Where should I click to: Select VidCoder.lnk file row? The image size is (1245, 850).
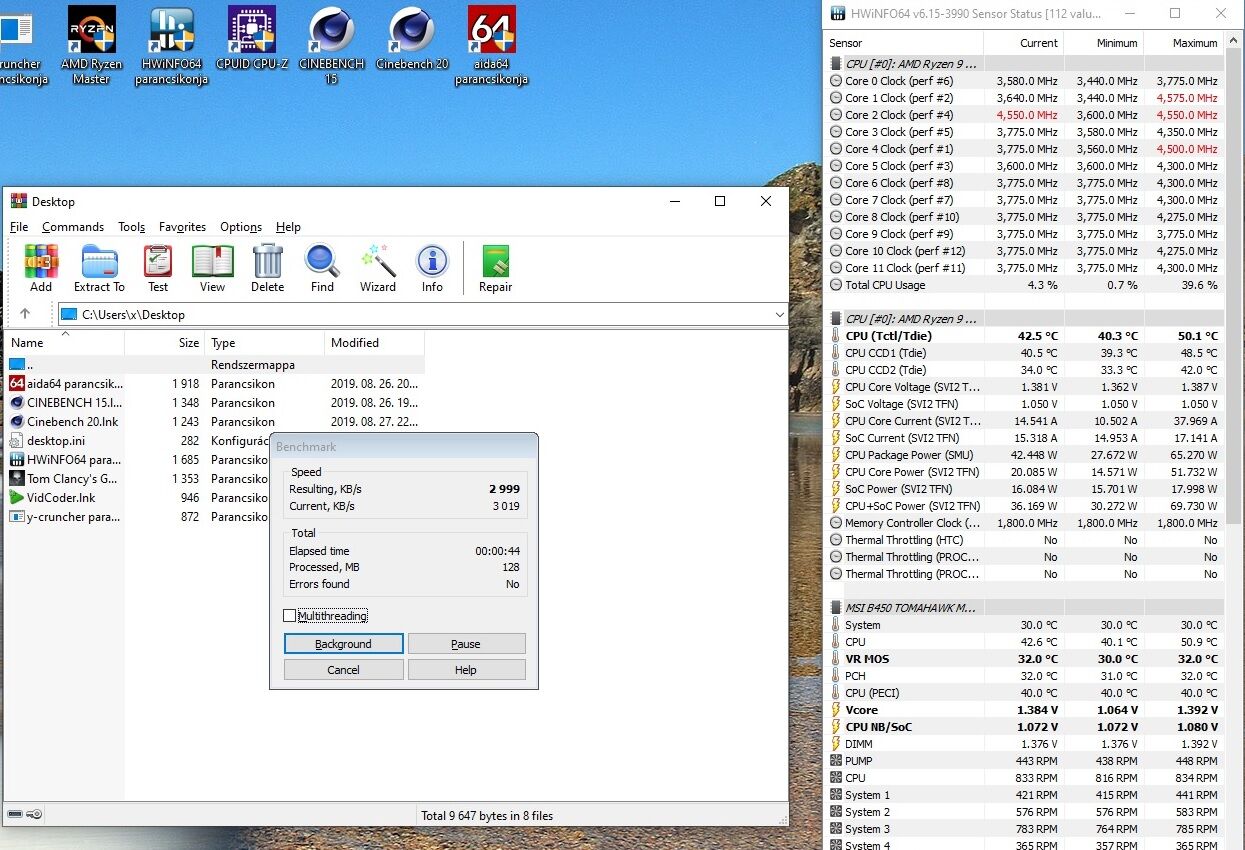point(138,498)
